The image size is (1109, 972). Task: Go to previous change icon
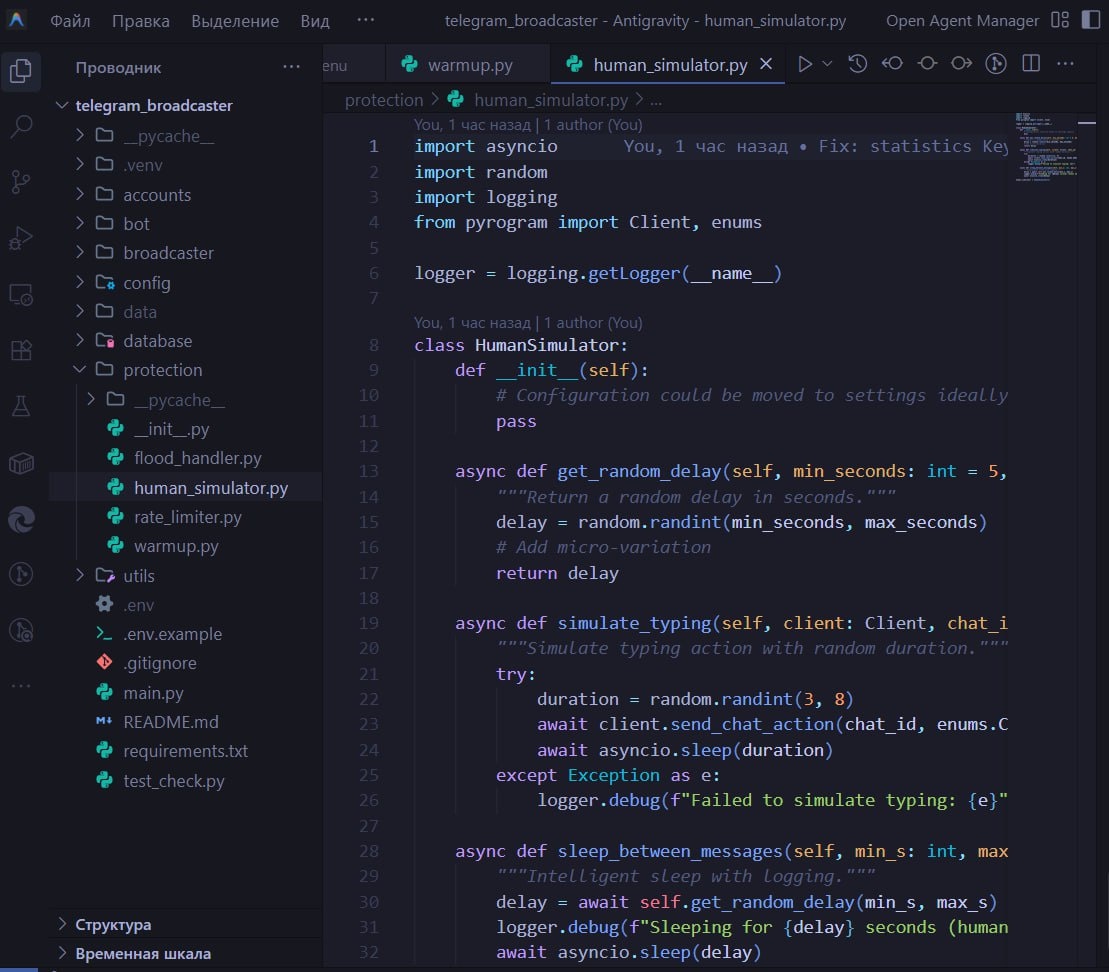(x=892, y=64)
